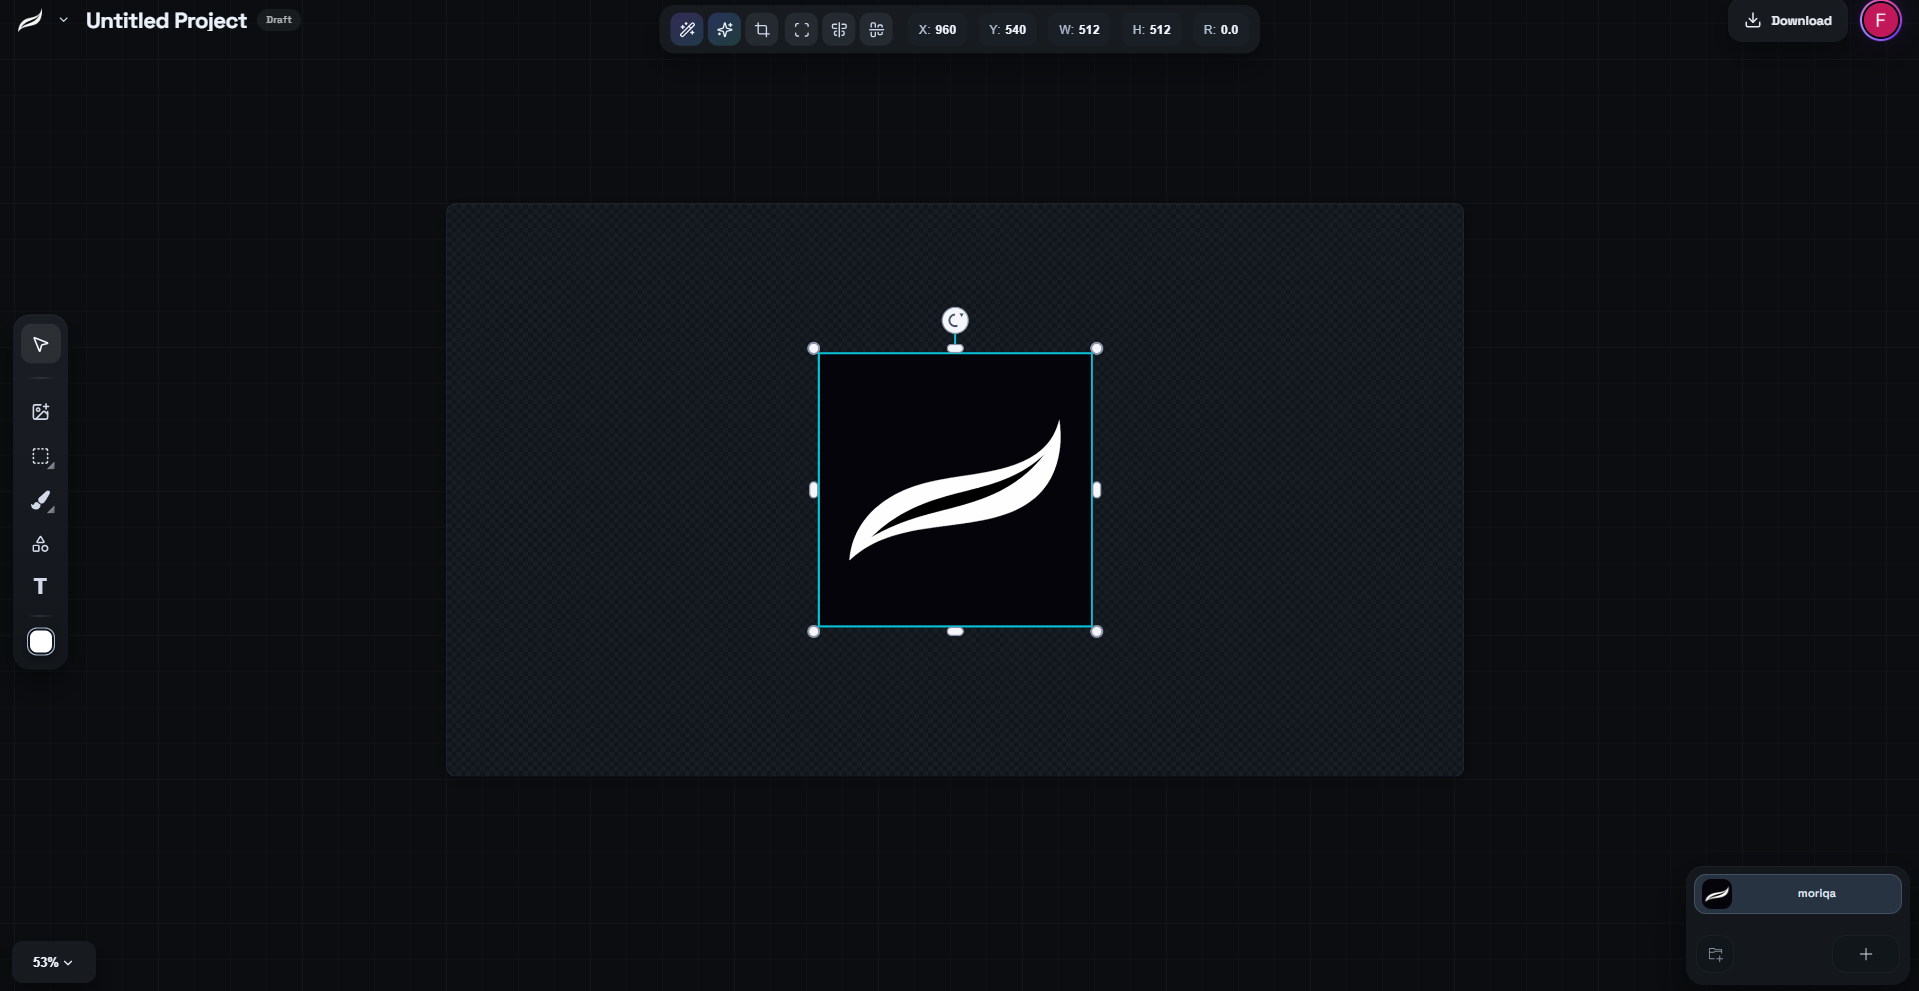Select the sparkle AI enhance tool
Viewport: 1919px width, 991px height.
724,30
